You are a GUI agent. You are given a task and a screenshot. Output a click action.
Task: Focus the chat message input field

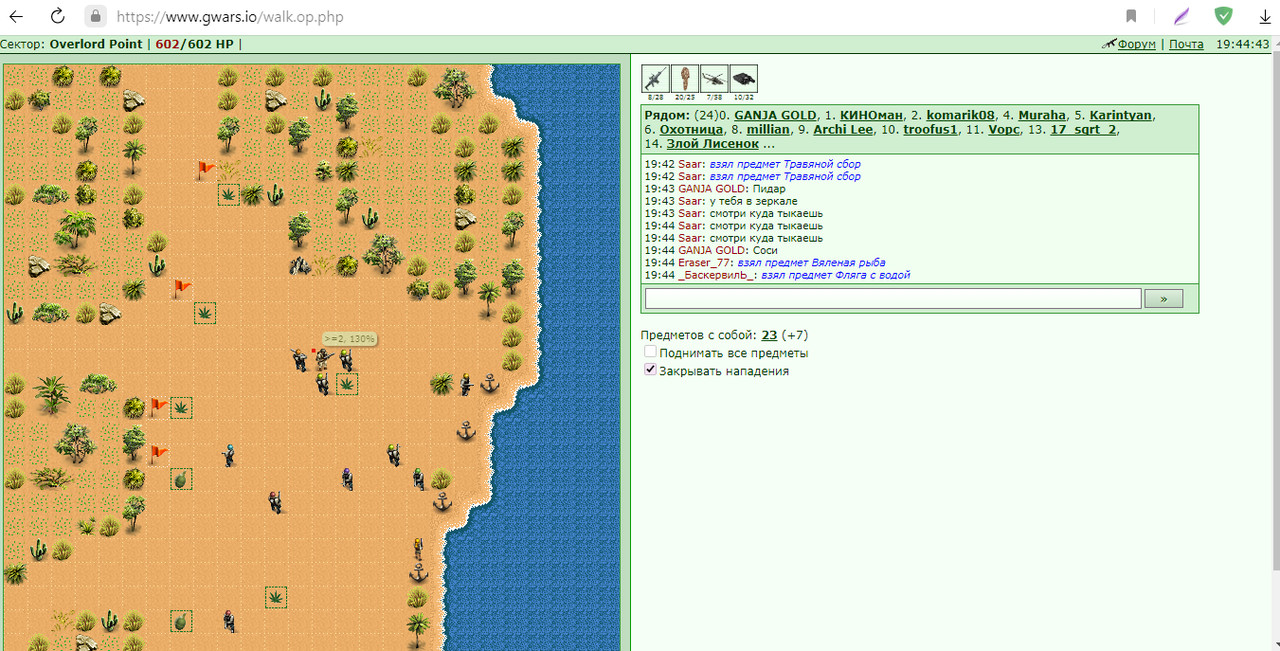pyautogui.click(x=893, y=298)
